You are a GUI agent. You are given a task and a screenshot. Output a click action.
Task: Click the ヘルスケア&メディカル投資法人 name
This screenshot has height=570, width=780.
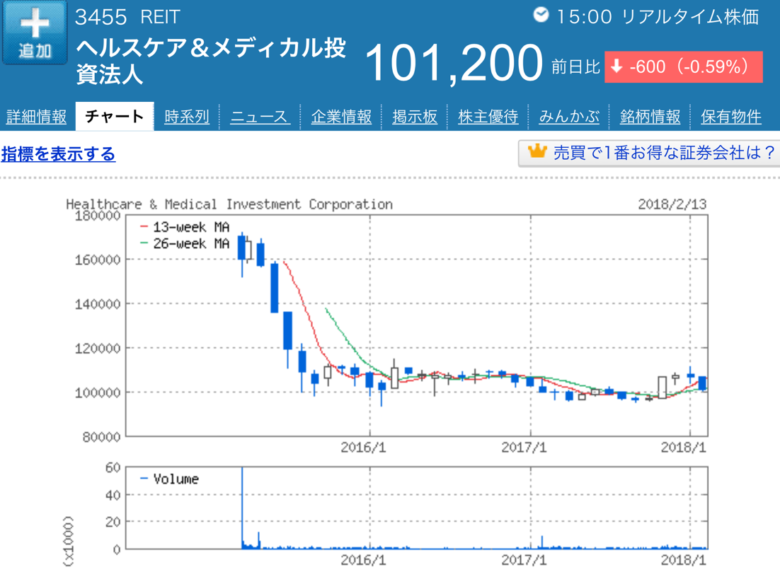211,61
